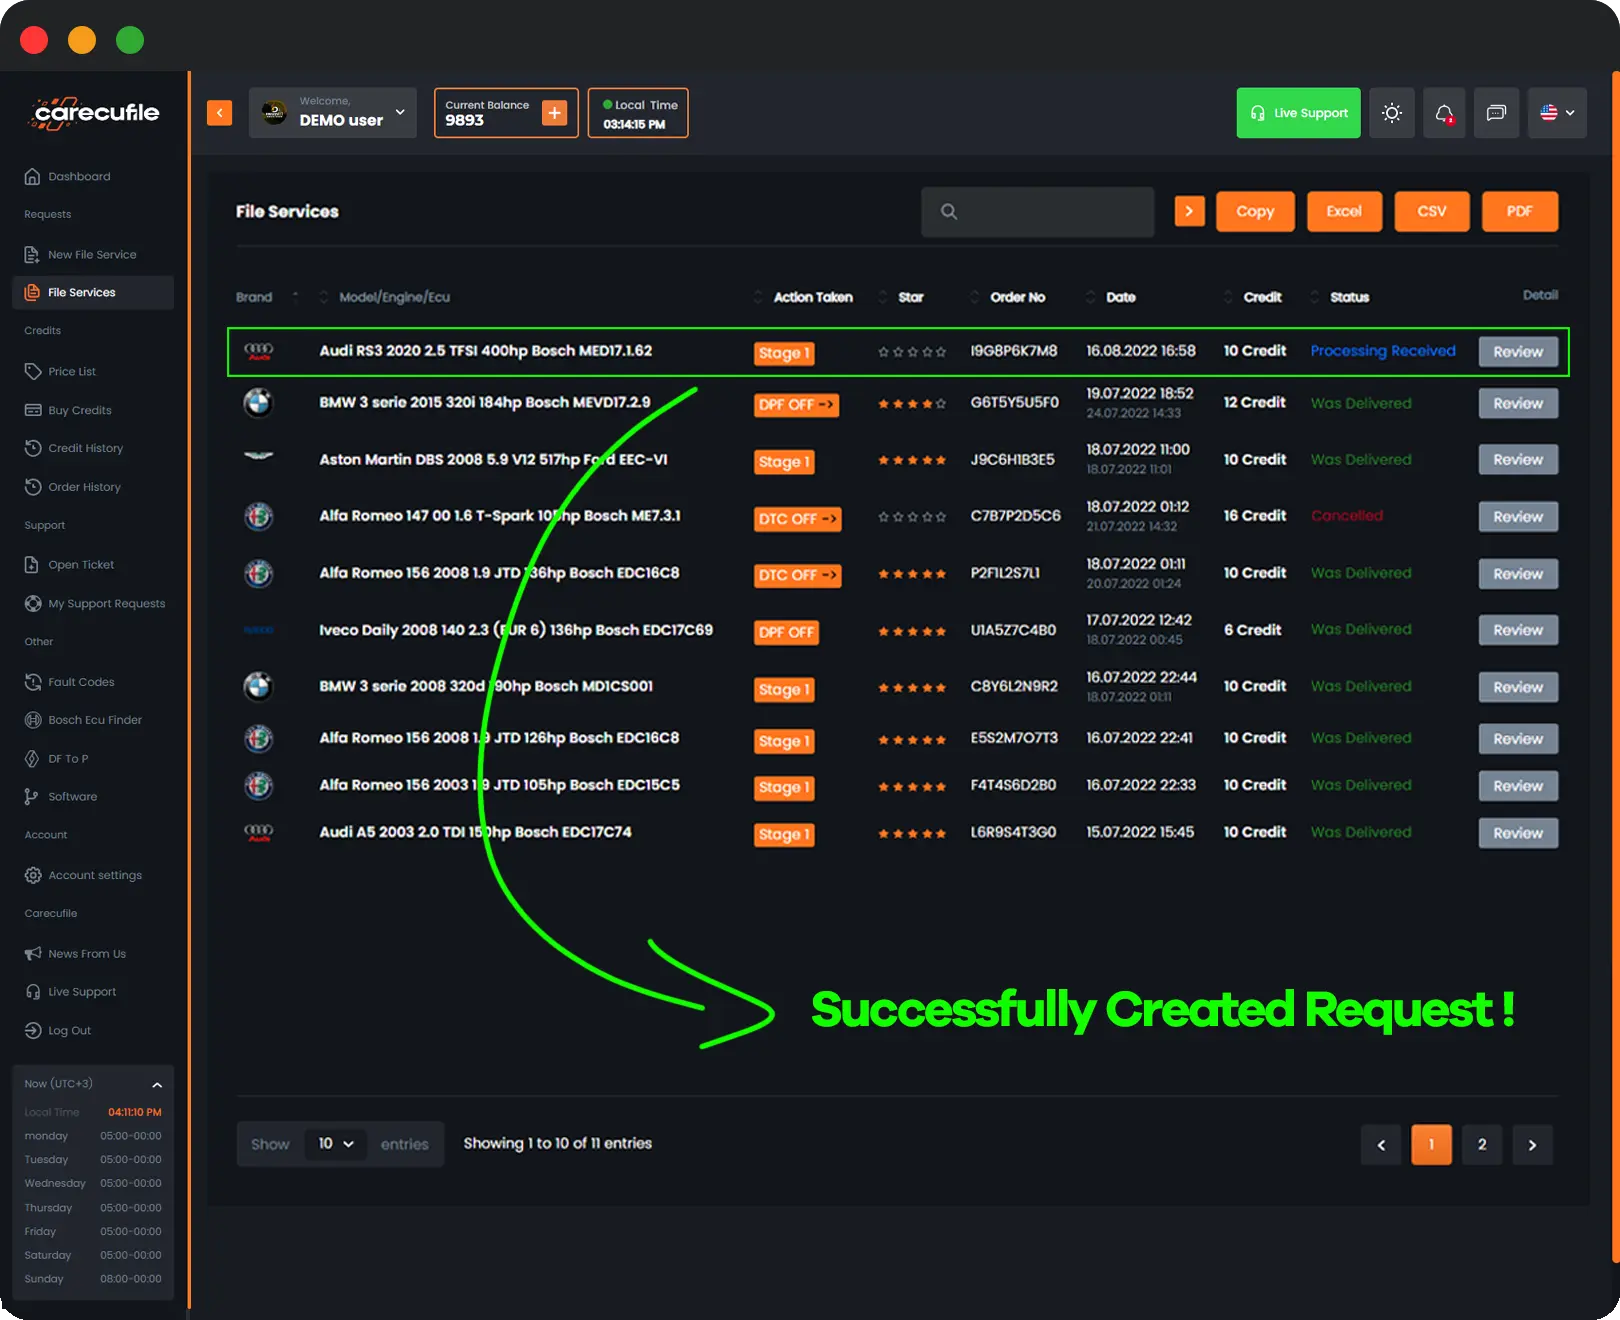This screenshot has width=1620, height=1320.
Task: Click the Carecufile logo
Action: click(x=96, y=113)
